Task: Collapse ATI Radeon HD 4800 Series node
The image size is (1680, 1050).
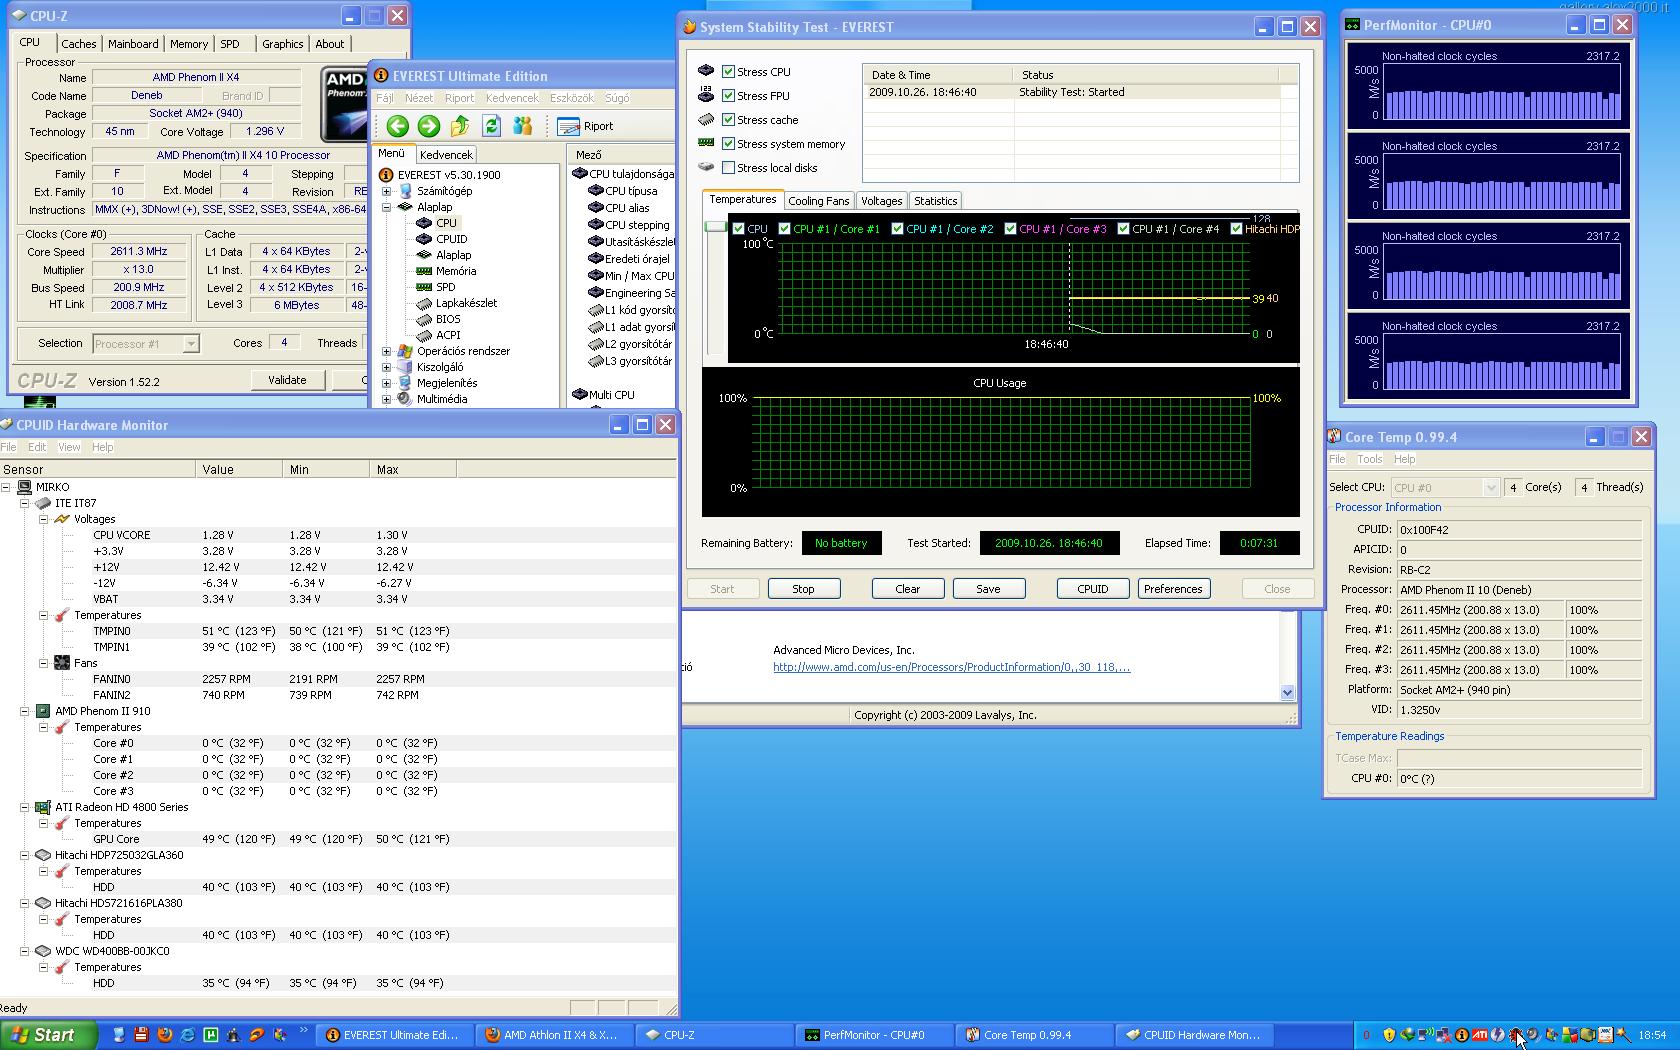Action: 25,807
